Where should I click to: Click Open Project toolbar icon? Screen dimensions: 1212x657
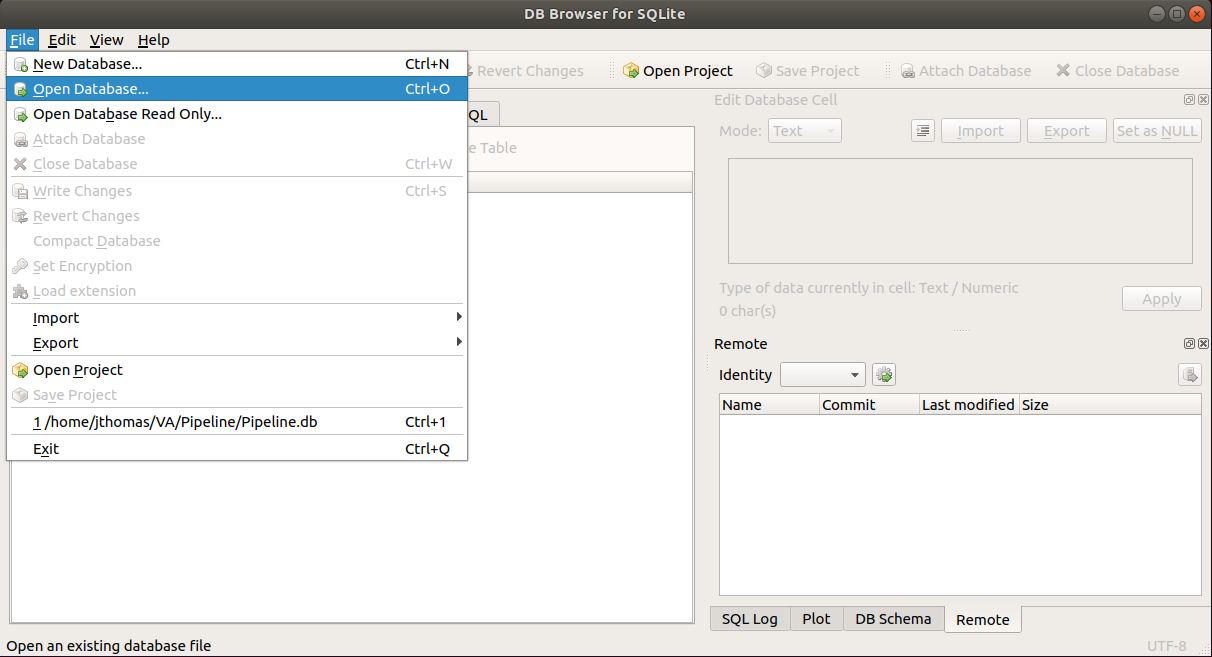(677, 71)
